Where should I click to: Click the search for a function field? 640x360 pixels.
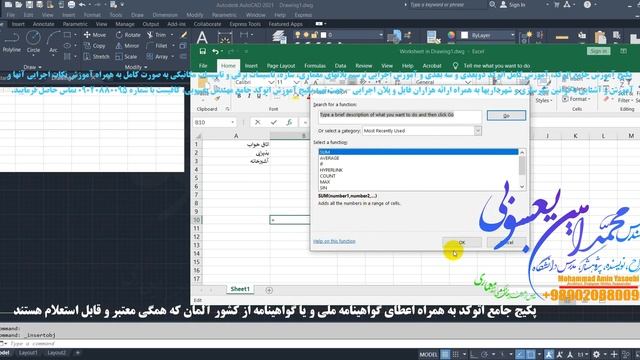(x=400, y=116)
